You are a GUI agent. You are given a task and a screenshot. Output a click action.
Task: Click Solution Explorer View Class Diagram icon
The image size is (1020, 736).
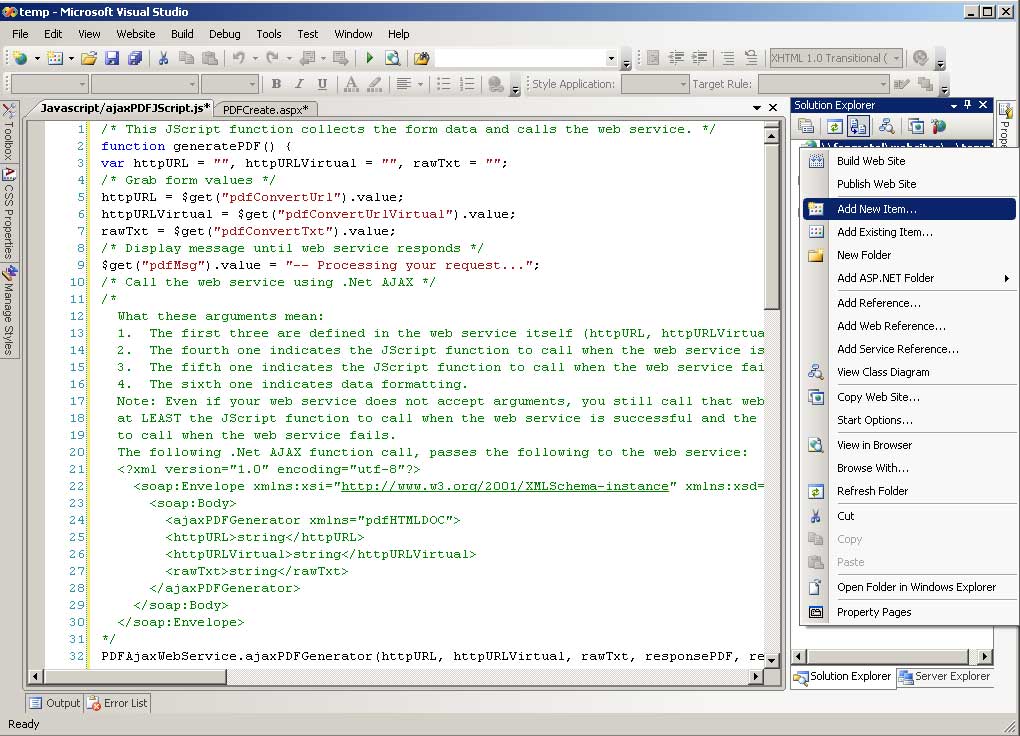pos(886,126)
